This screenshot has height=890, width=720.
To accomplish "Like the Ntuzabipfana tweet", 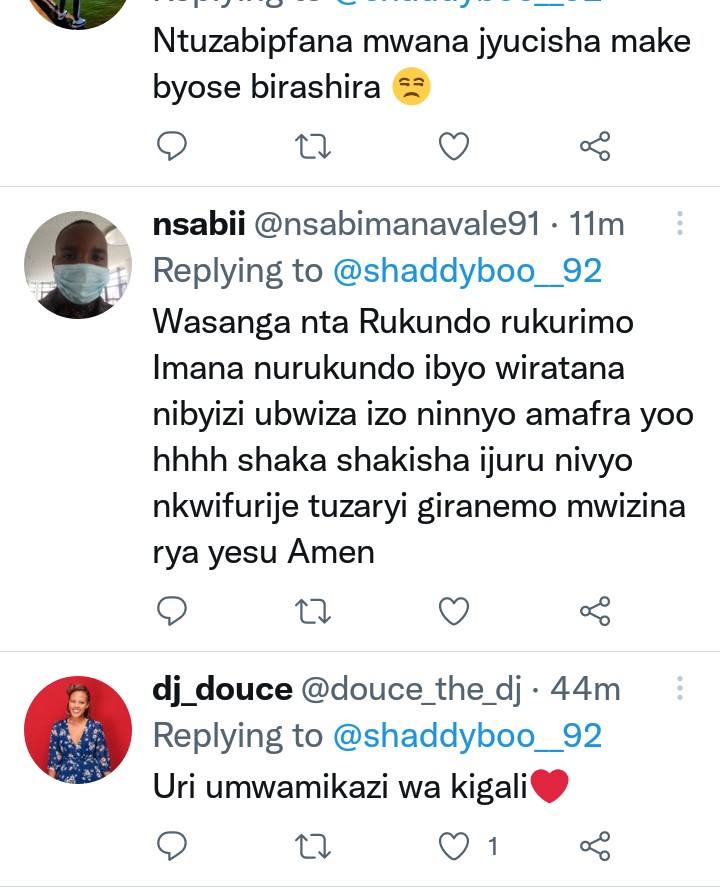I will [x=455, y=147].
